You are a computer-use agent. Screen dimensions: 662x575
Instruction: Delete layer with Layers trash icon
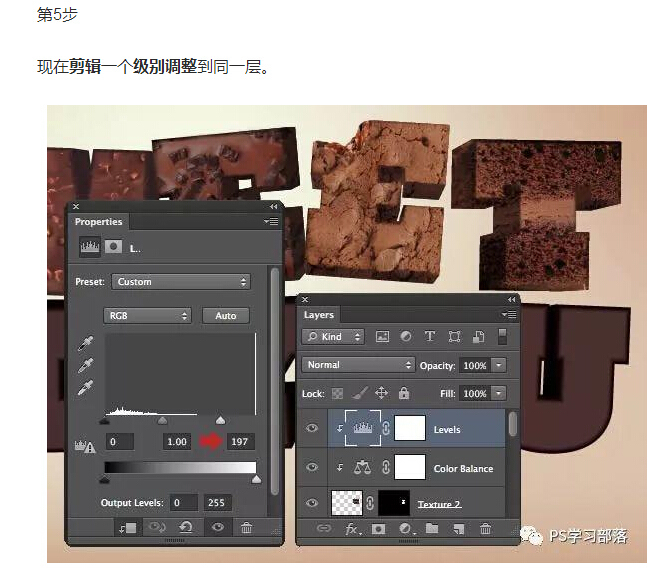pos(486,529)
